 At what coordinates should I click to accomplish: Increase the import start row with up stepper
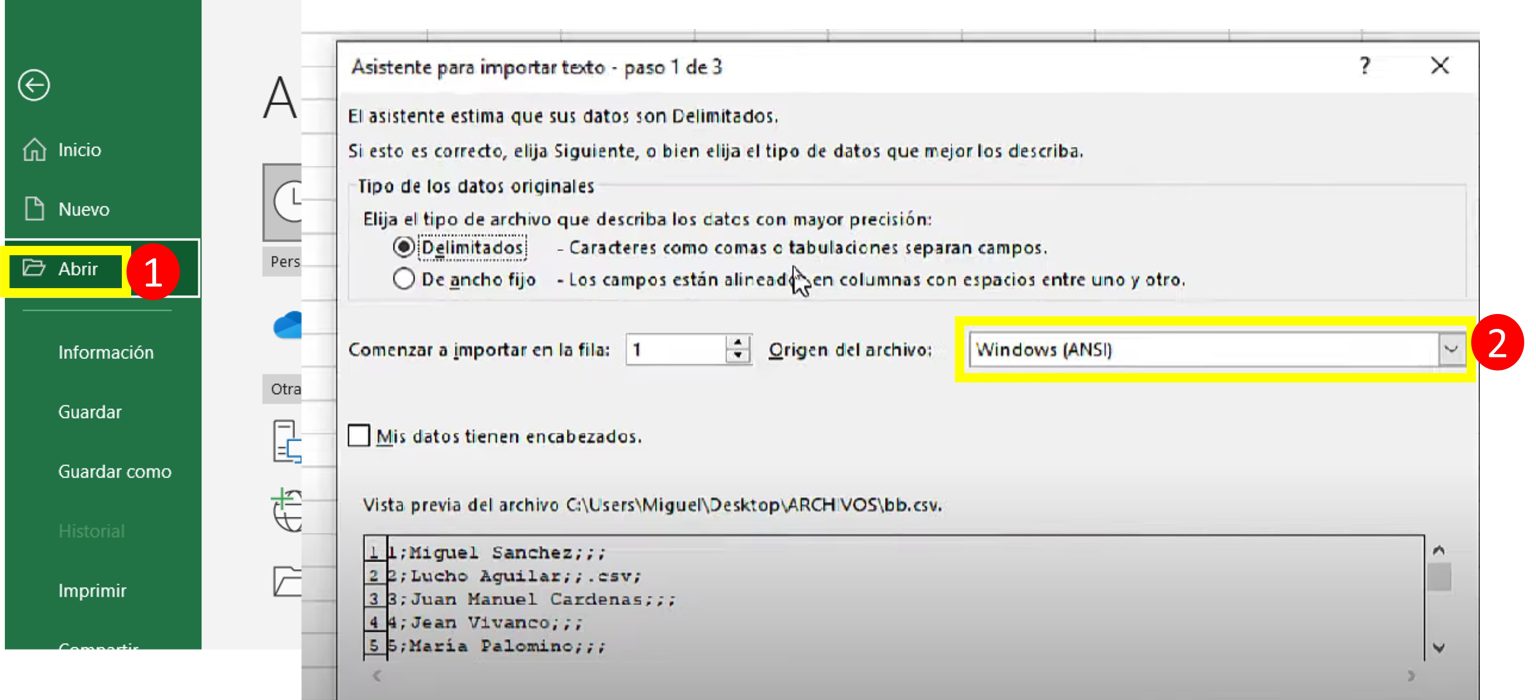[x=737, y=343]
